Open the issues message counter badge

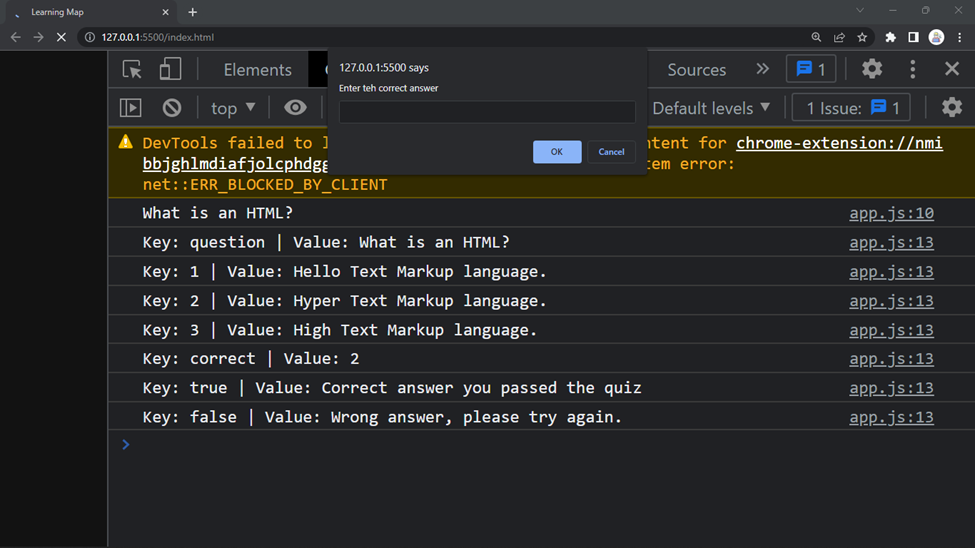[811, 69]
